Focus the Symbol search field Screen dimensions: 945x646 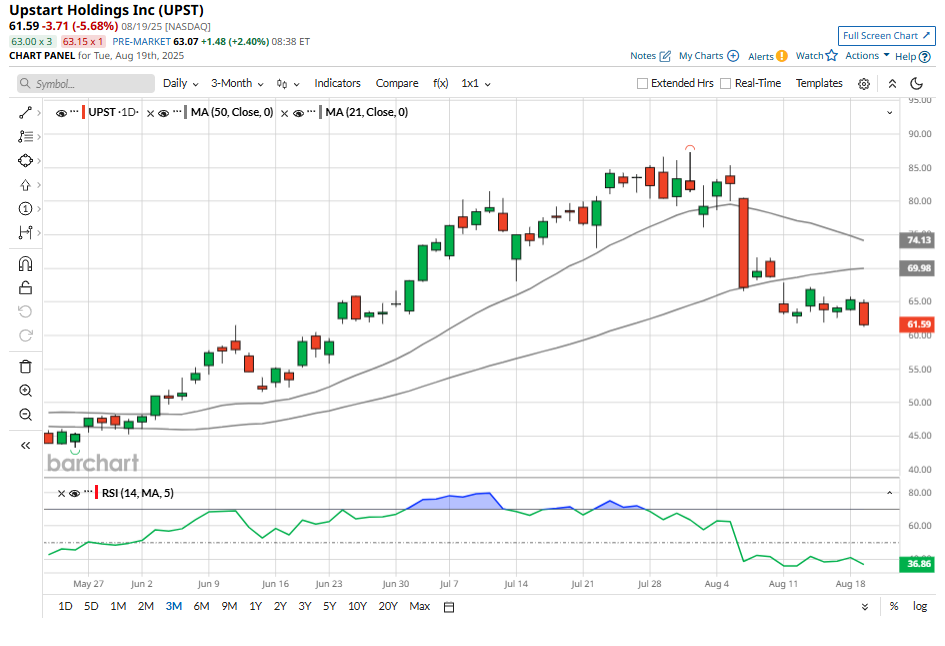click(86, 84)
